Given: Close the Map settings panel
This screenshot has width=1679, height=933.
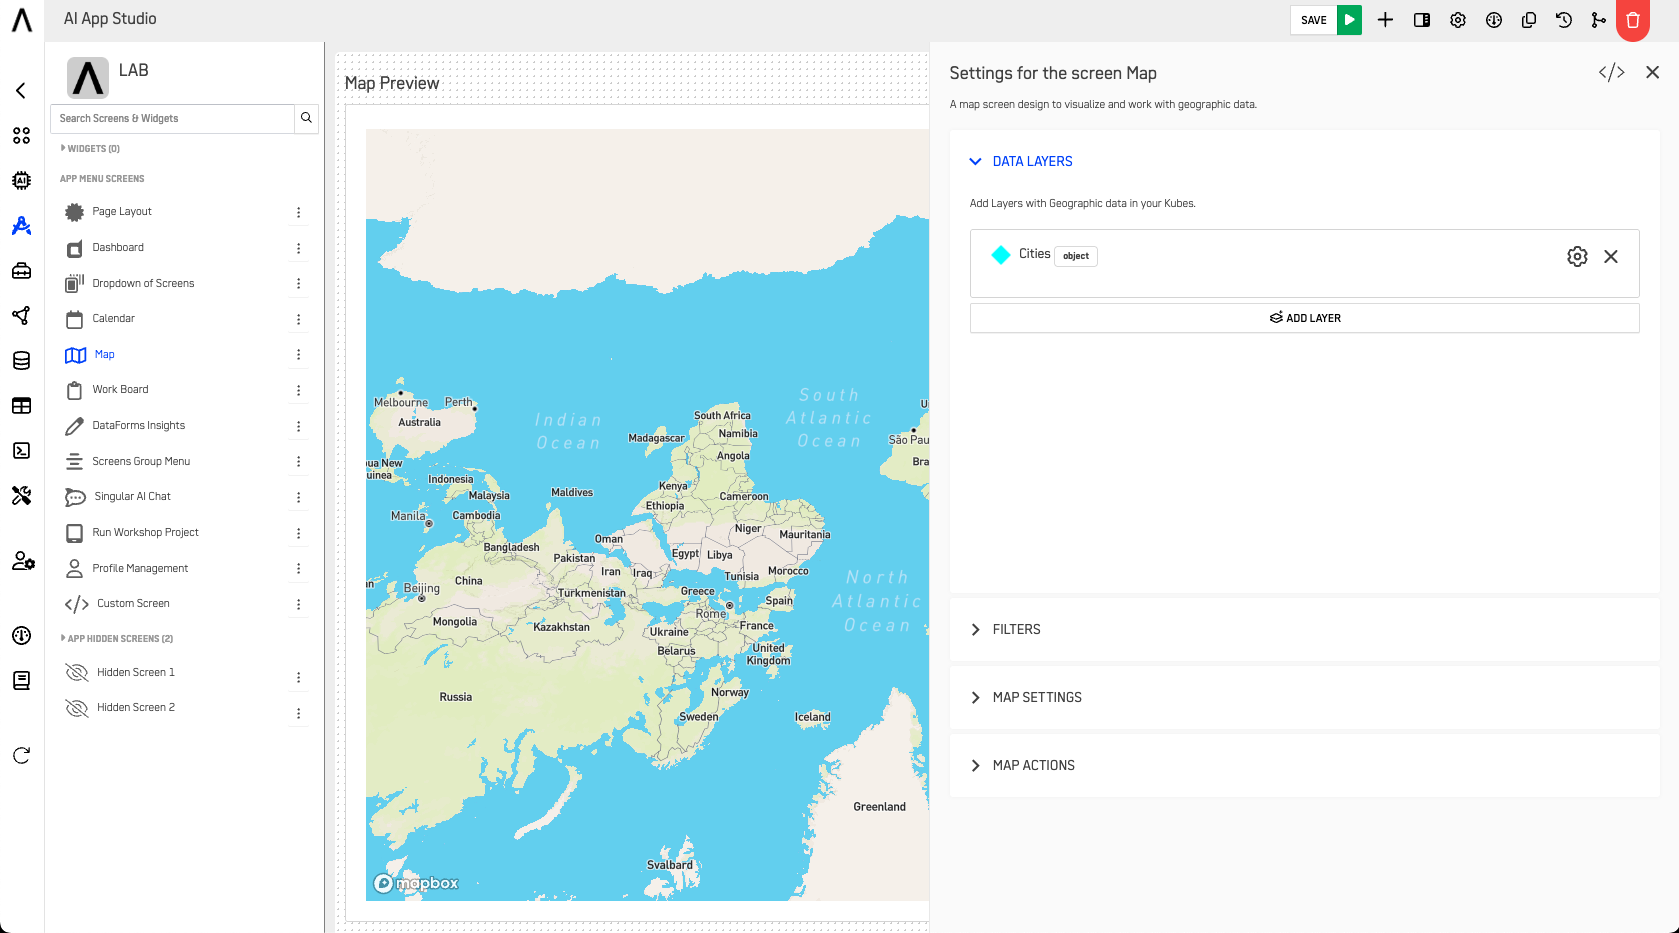Looking at the screenshot, I should pos(1652,72).
